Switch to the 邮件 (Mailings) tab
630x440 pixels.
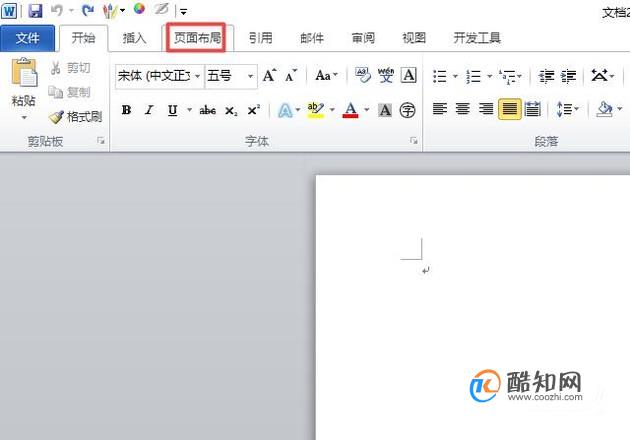coord(312,38)
